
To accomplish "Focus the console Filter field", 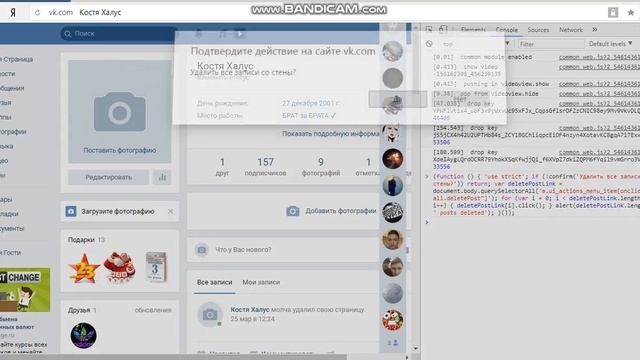I will click(551, 44).
